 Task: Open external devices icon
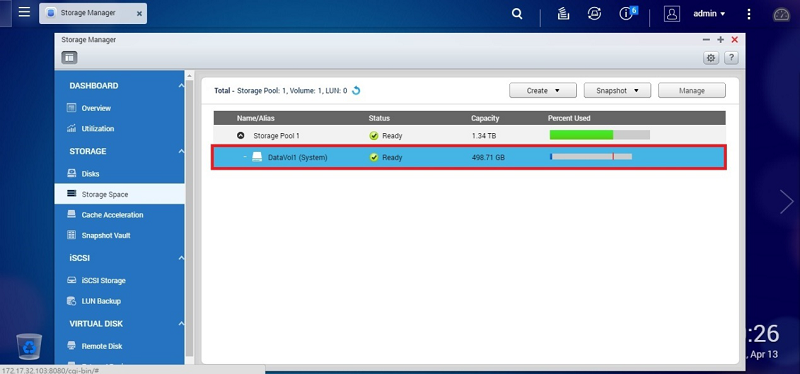(594, 14)
